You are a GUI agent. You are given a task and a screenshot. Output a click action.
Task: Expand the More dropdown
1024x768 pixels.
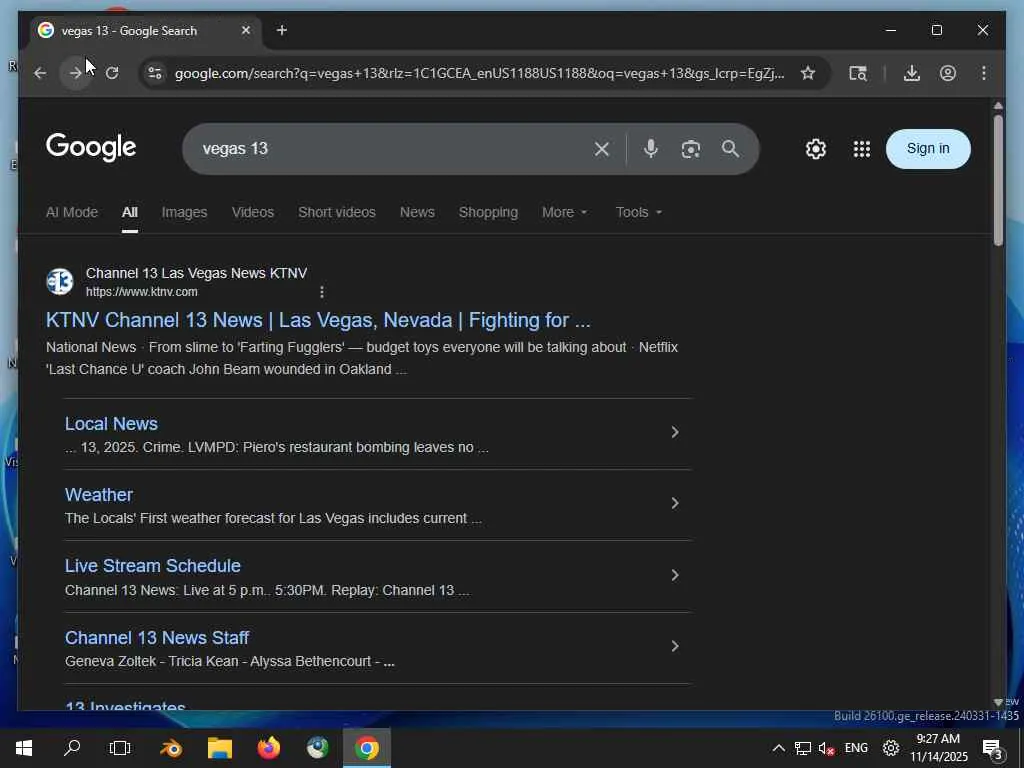(x=564, y=212)
